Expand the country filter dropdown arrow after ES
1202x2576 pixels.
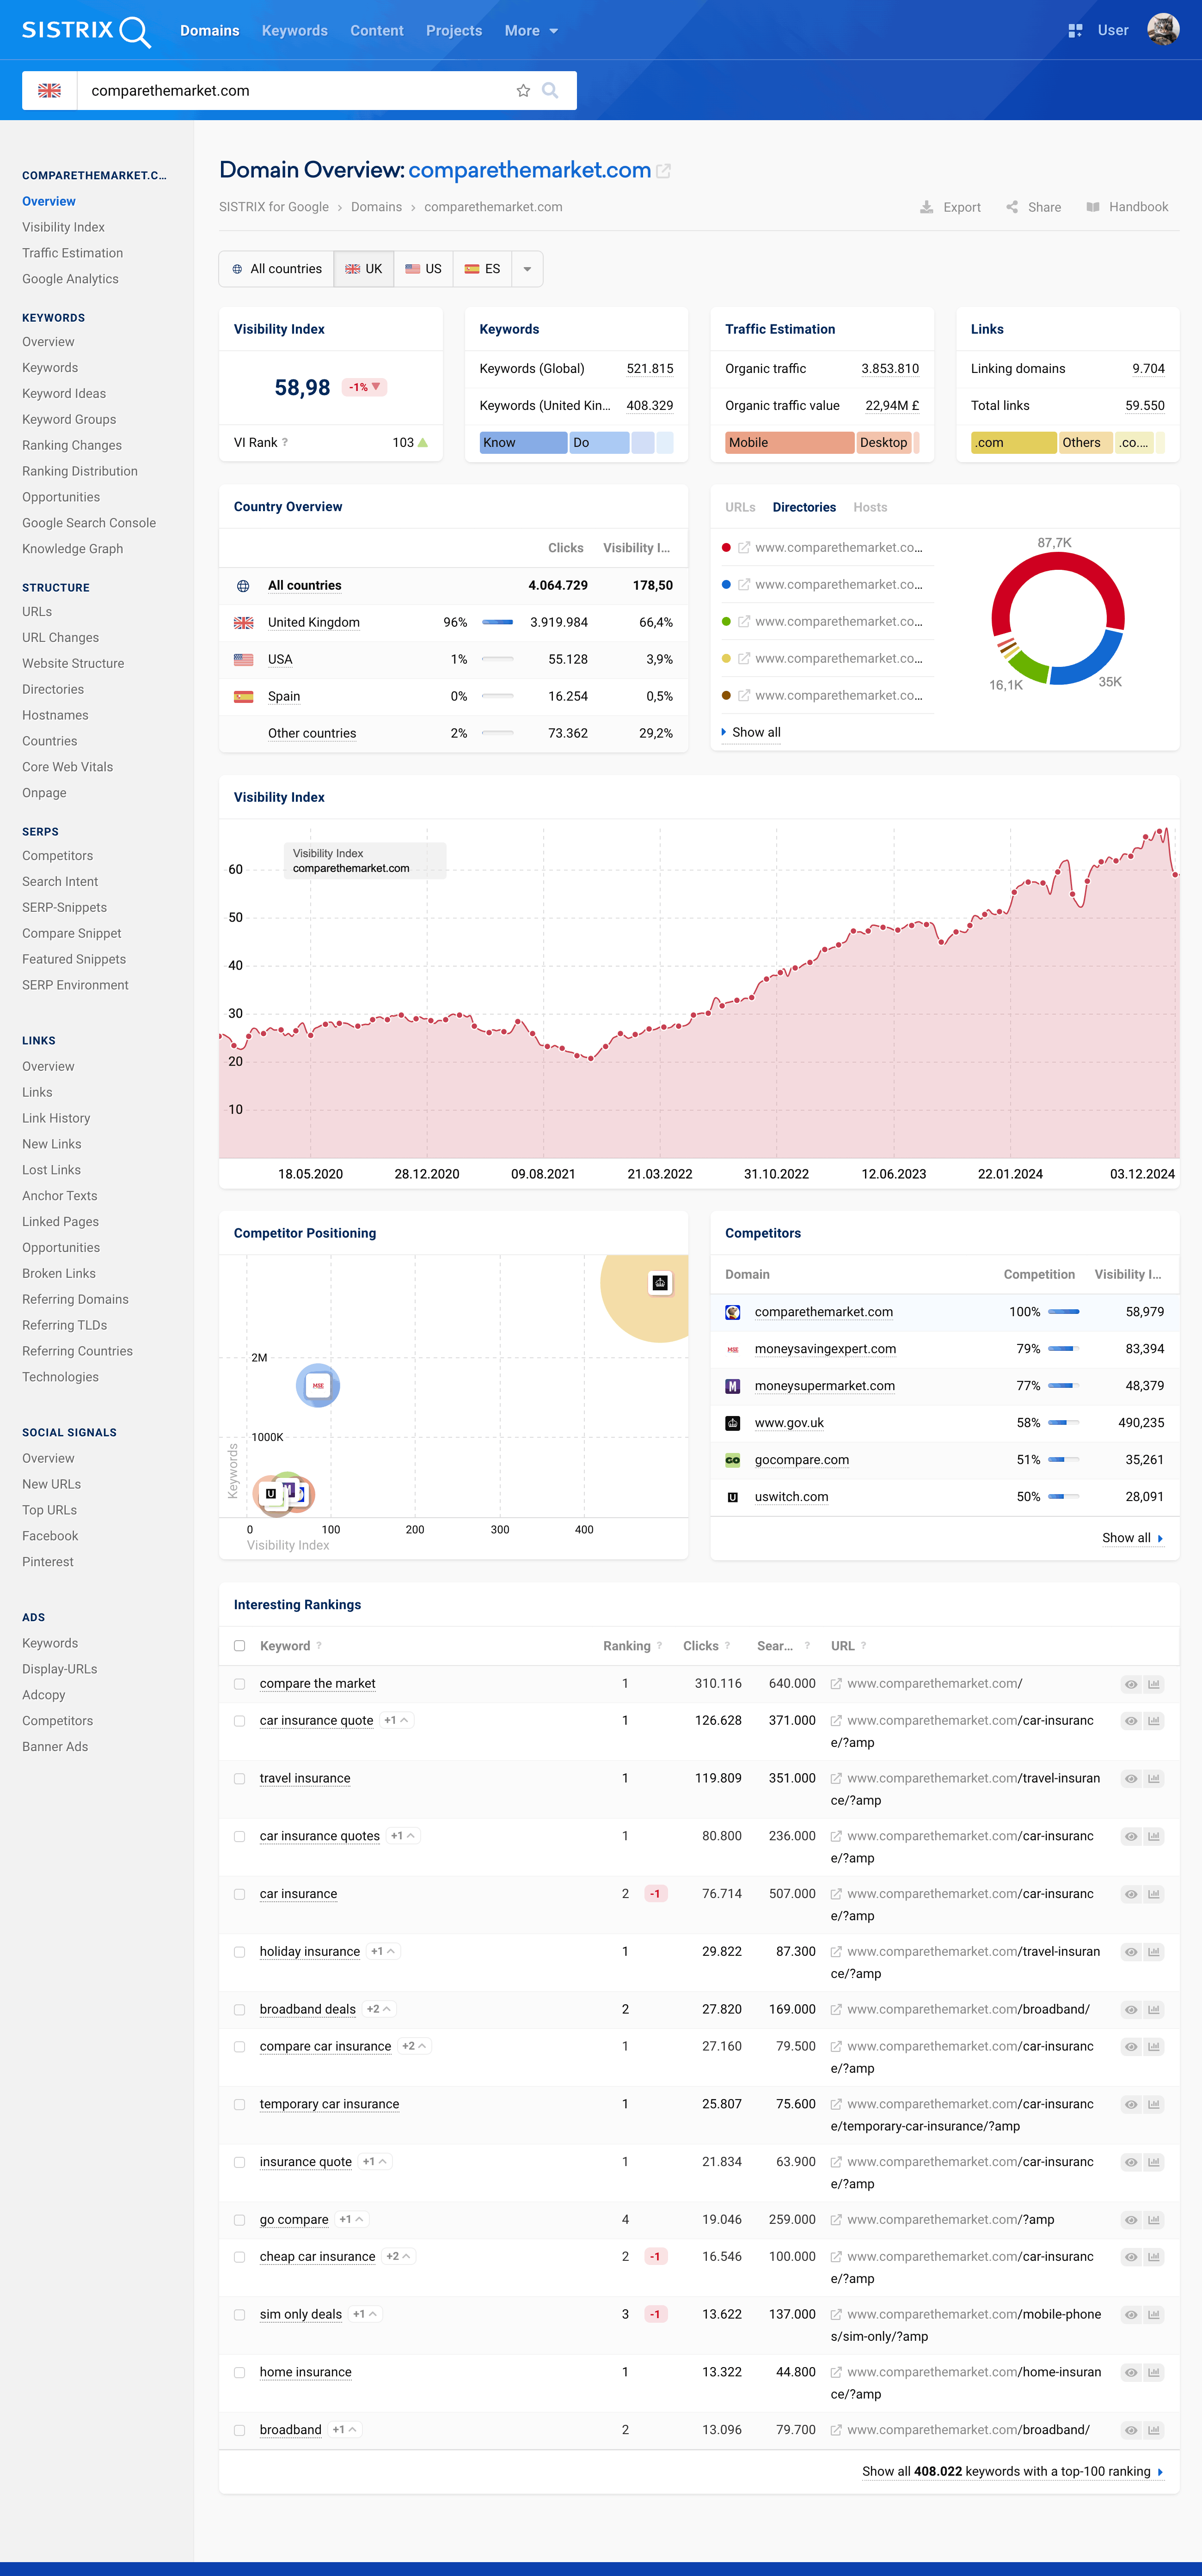[527, 269]
